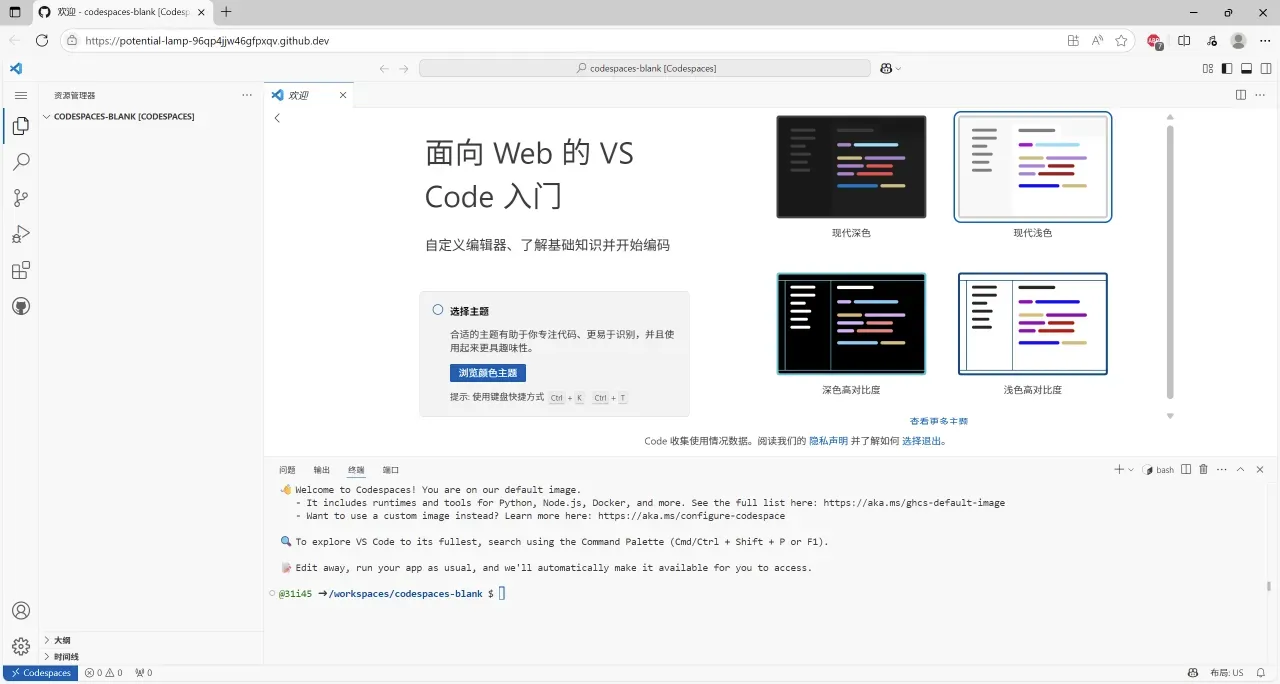Viewport: 1280px width, 684px height.
Task: Kill terminal with trash icon
Action: coord(1203,469)
